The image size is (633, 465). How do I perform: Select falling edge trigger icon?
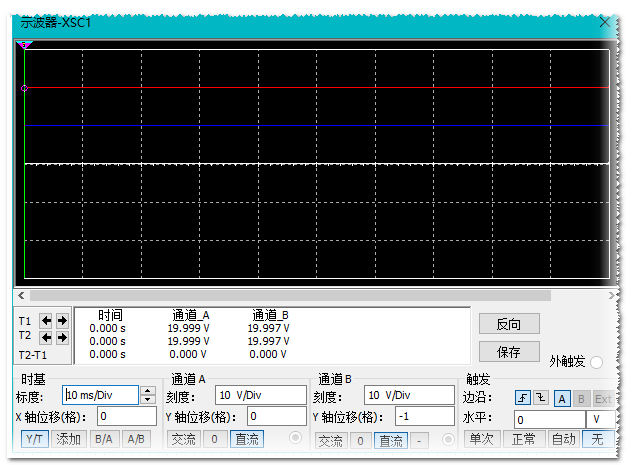point(541,398)
